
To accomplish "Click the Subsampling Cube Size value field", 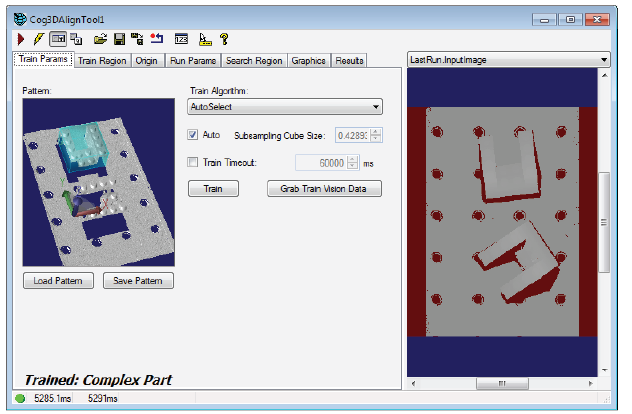I will coord(353,135).
